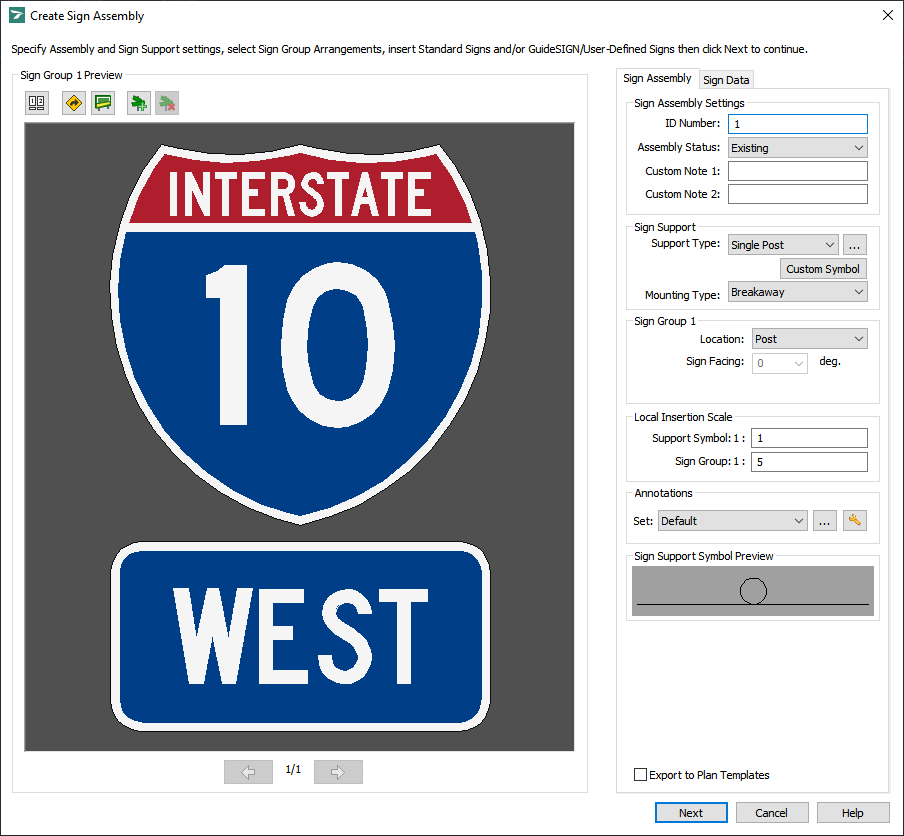Switch to the Sign Data tab
904x836 pixels.
[726, 80]
